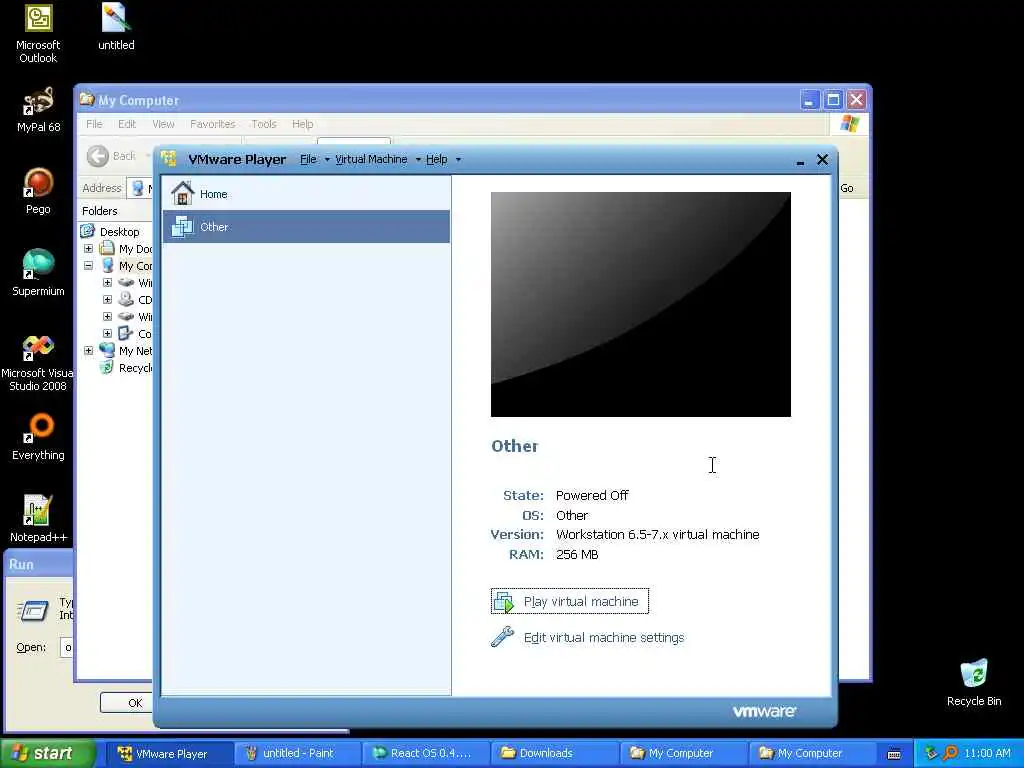Click the Other VM icon in library
The image size is (1024, 768).
click(182, 226)
